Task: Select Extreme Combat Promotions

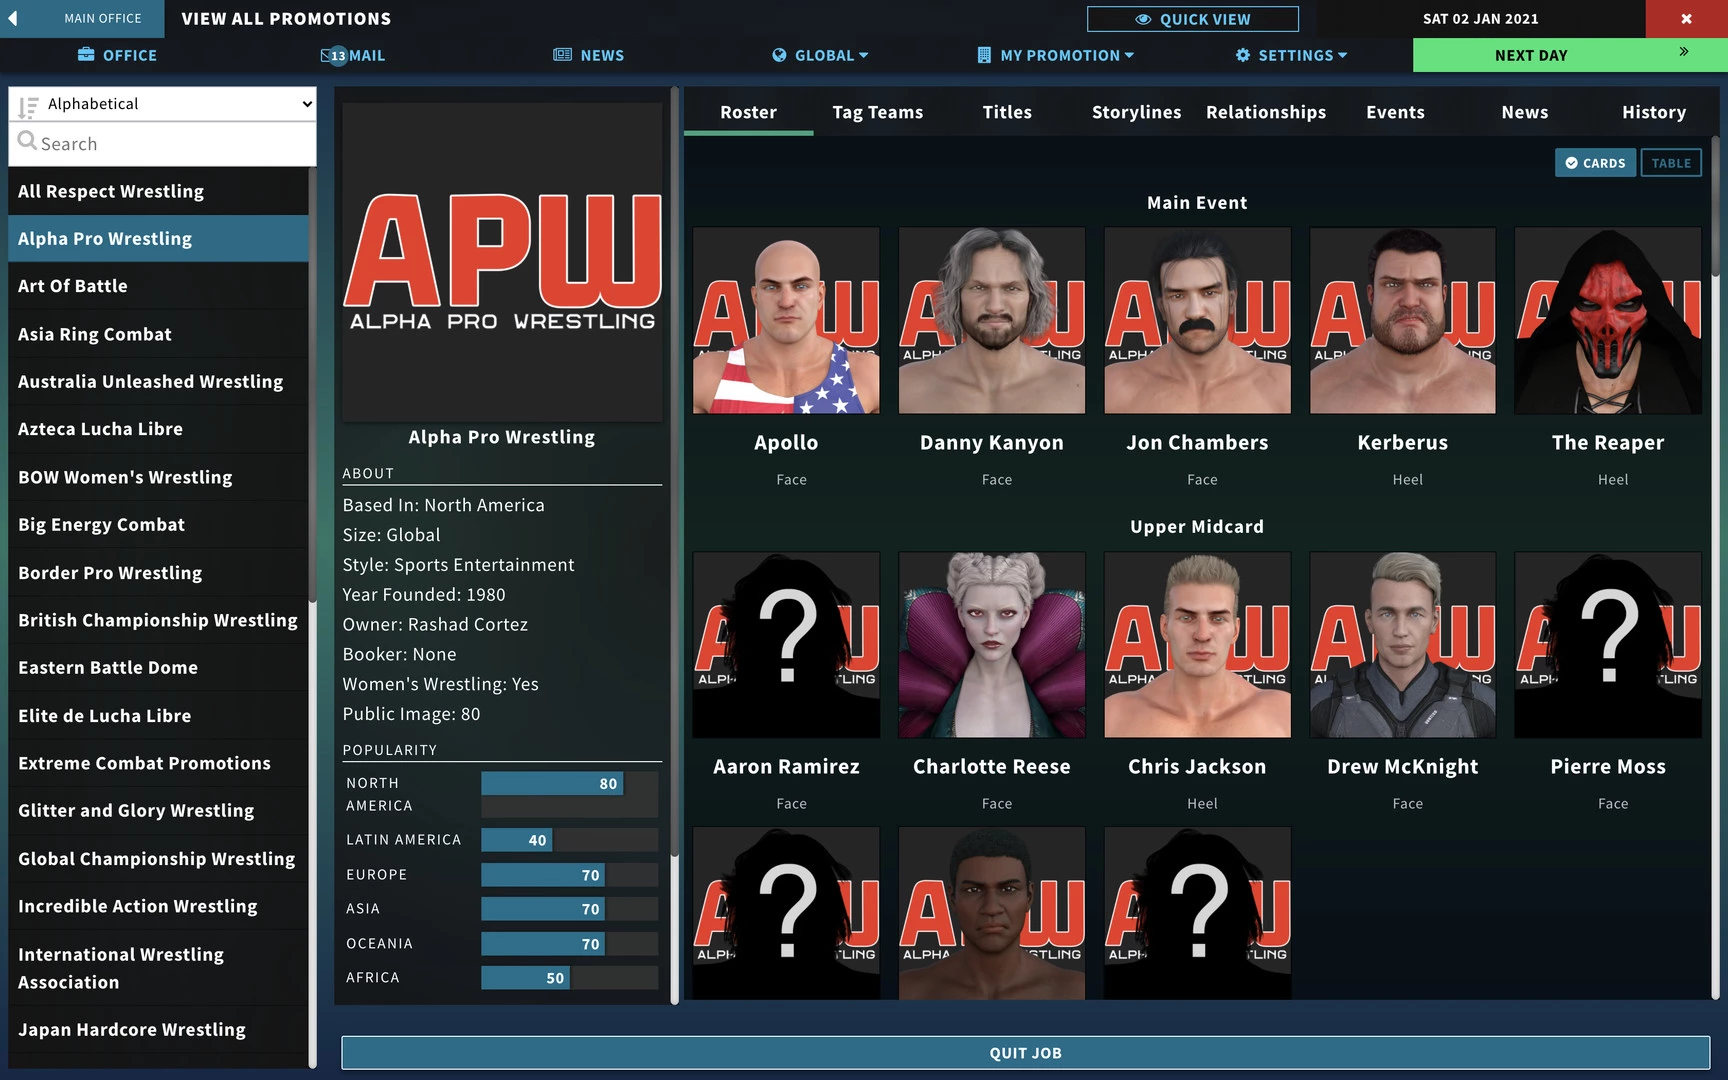Action: point(158,763)
